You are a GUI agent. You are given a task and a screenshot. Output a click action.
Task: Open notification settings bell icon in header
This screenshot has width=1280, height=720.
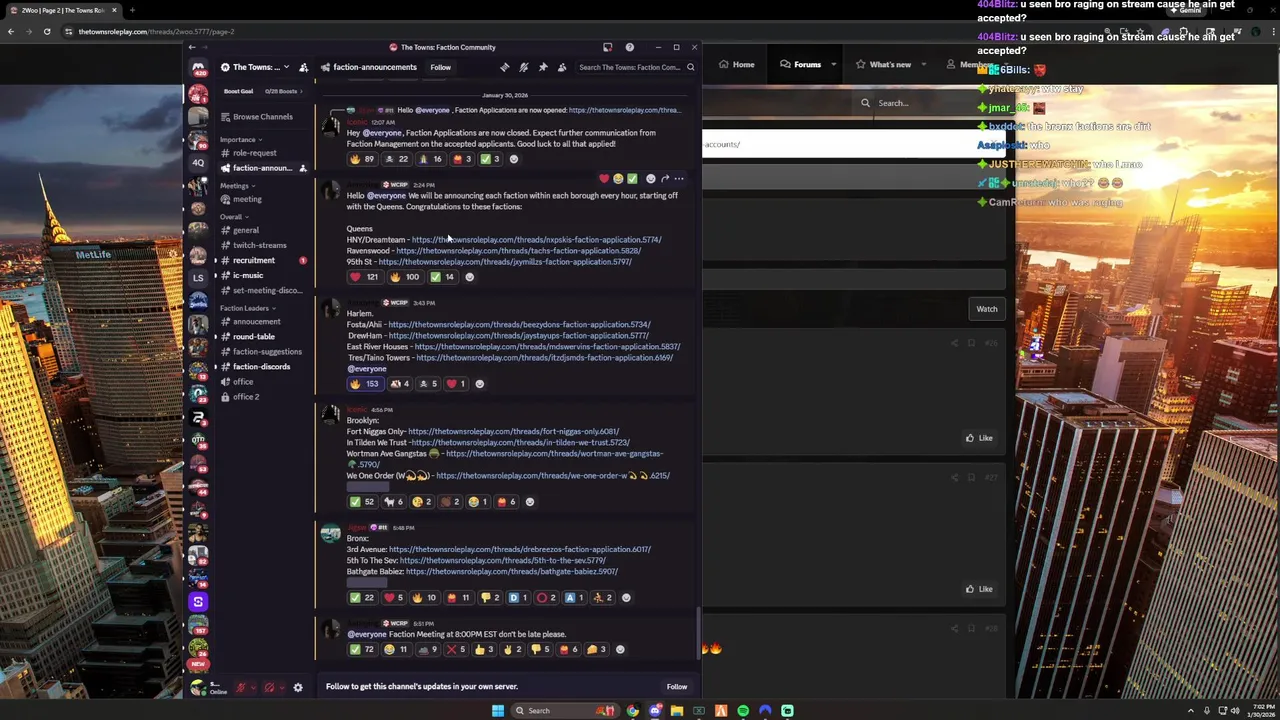coord(523,67)
